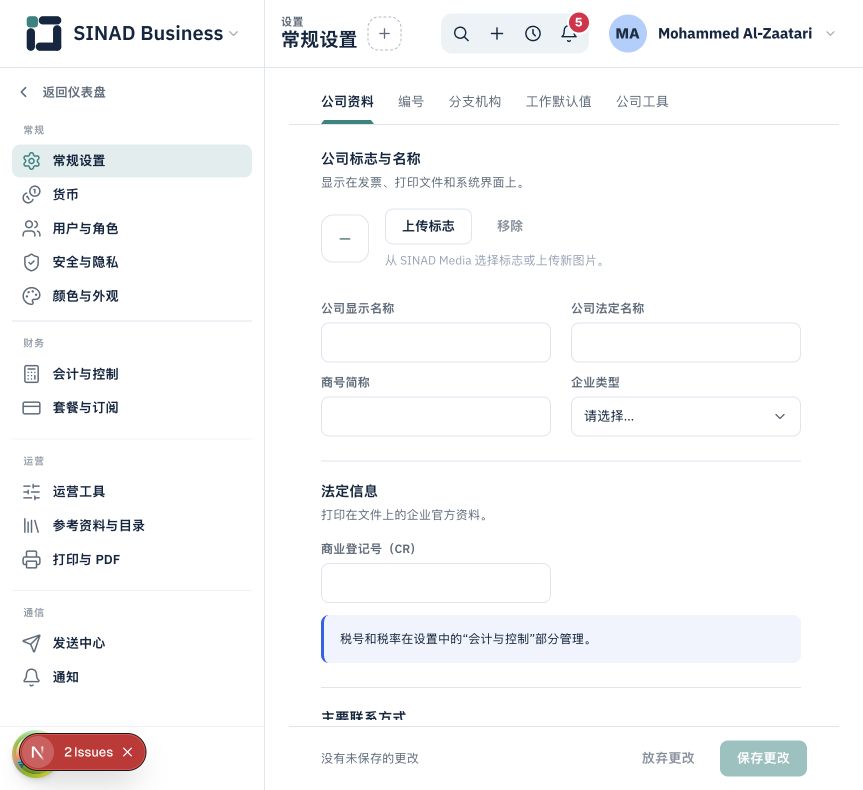Click the 移除 logo button

click(x=510, y=226)
